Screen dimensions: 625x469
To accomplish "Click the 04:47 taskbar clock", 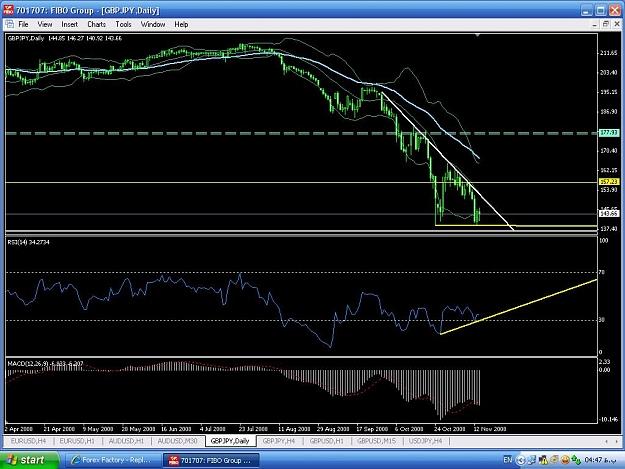I will [x=600, y=460].
